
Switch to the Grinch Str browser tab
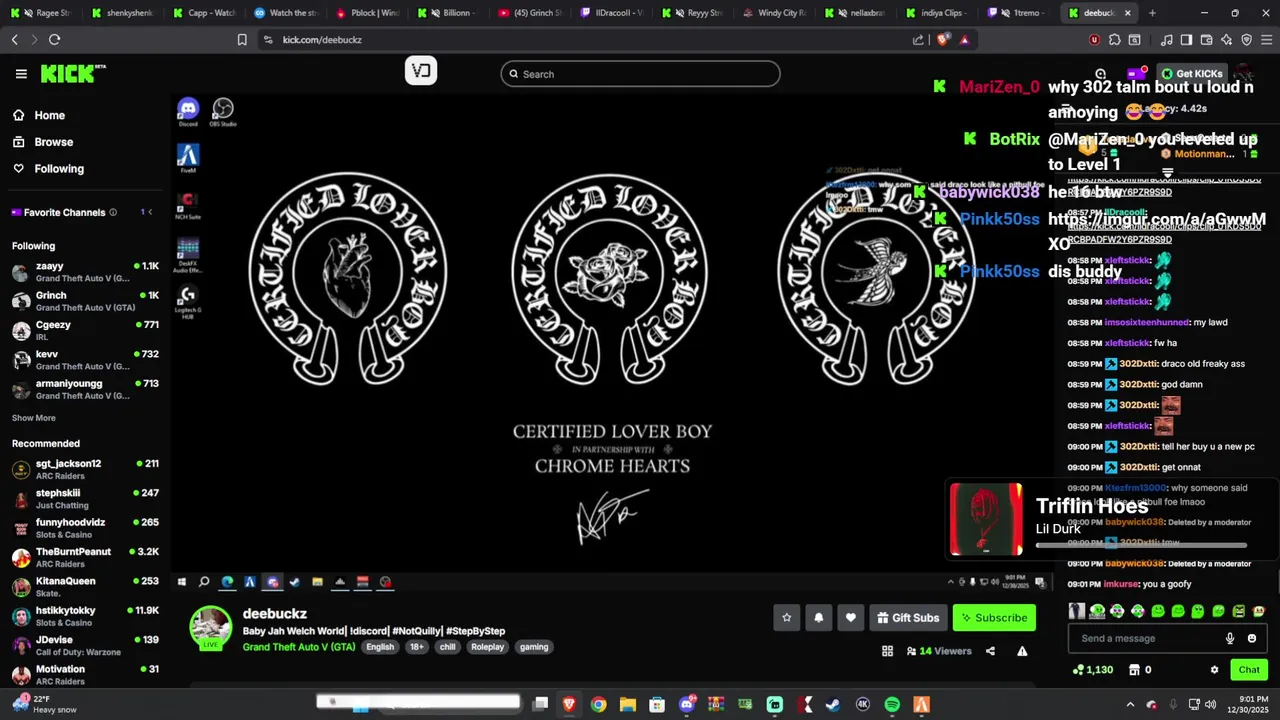click(x=529, y=13)
